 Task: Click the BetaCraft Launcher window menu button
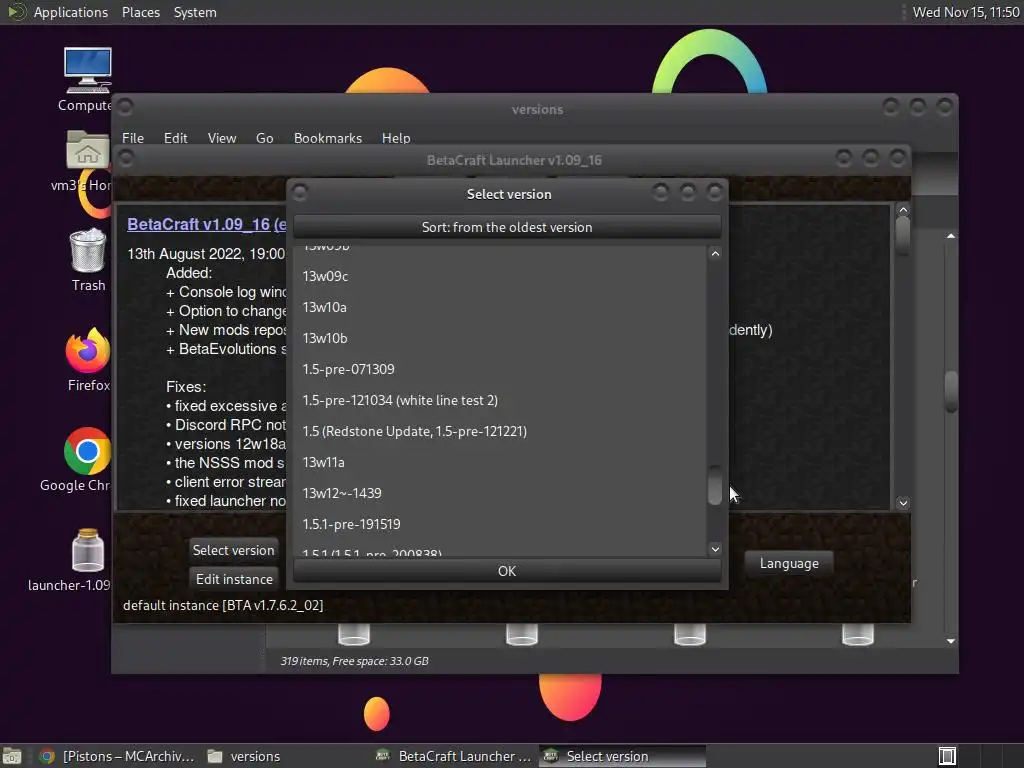pyautogui.click(x=126, y=158)
